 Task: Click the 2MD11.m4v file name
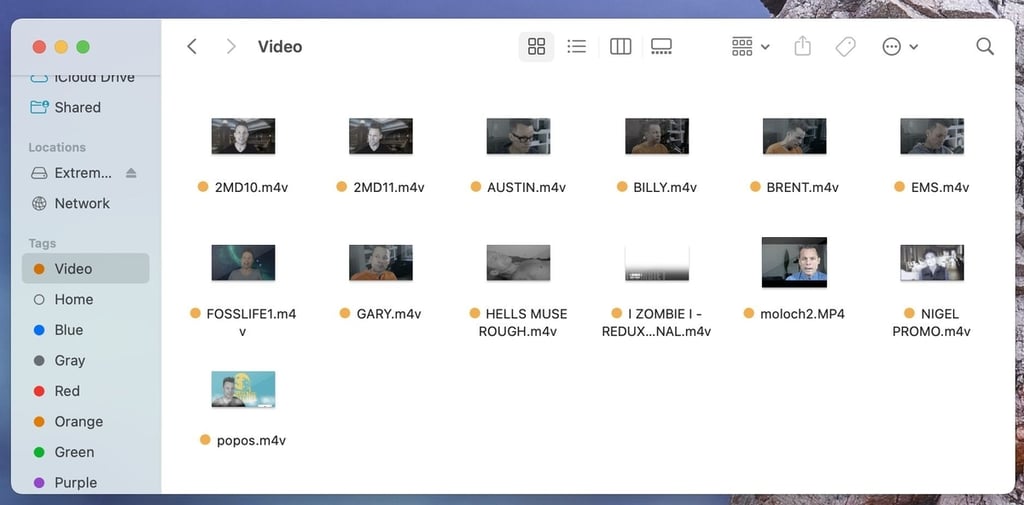coord(389,187)
